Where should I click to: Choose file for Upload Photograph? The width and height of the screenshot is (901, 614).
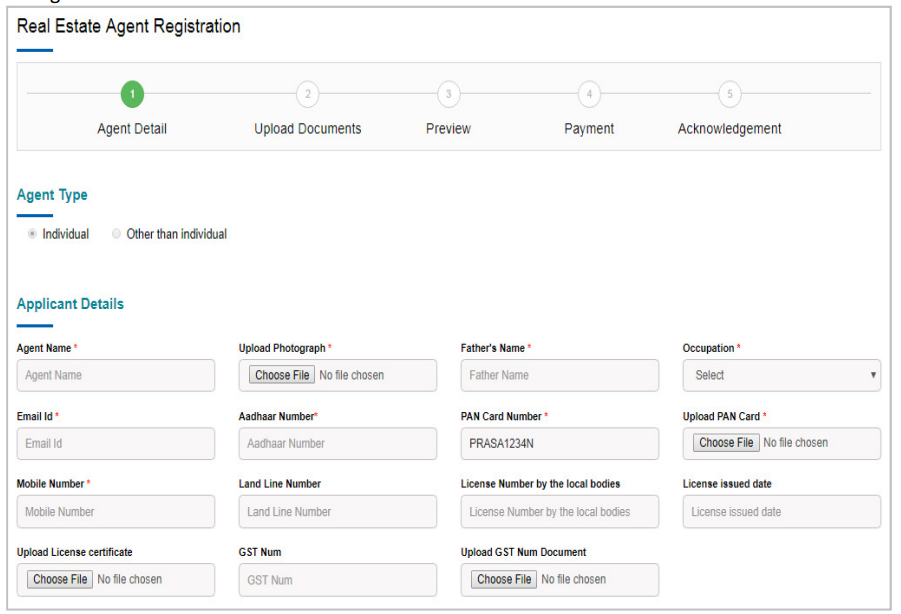(282, 375)
